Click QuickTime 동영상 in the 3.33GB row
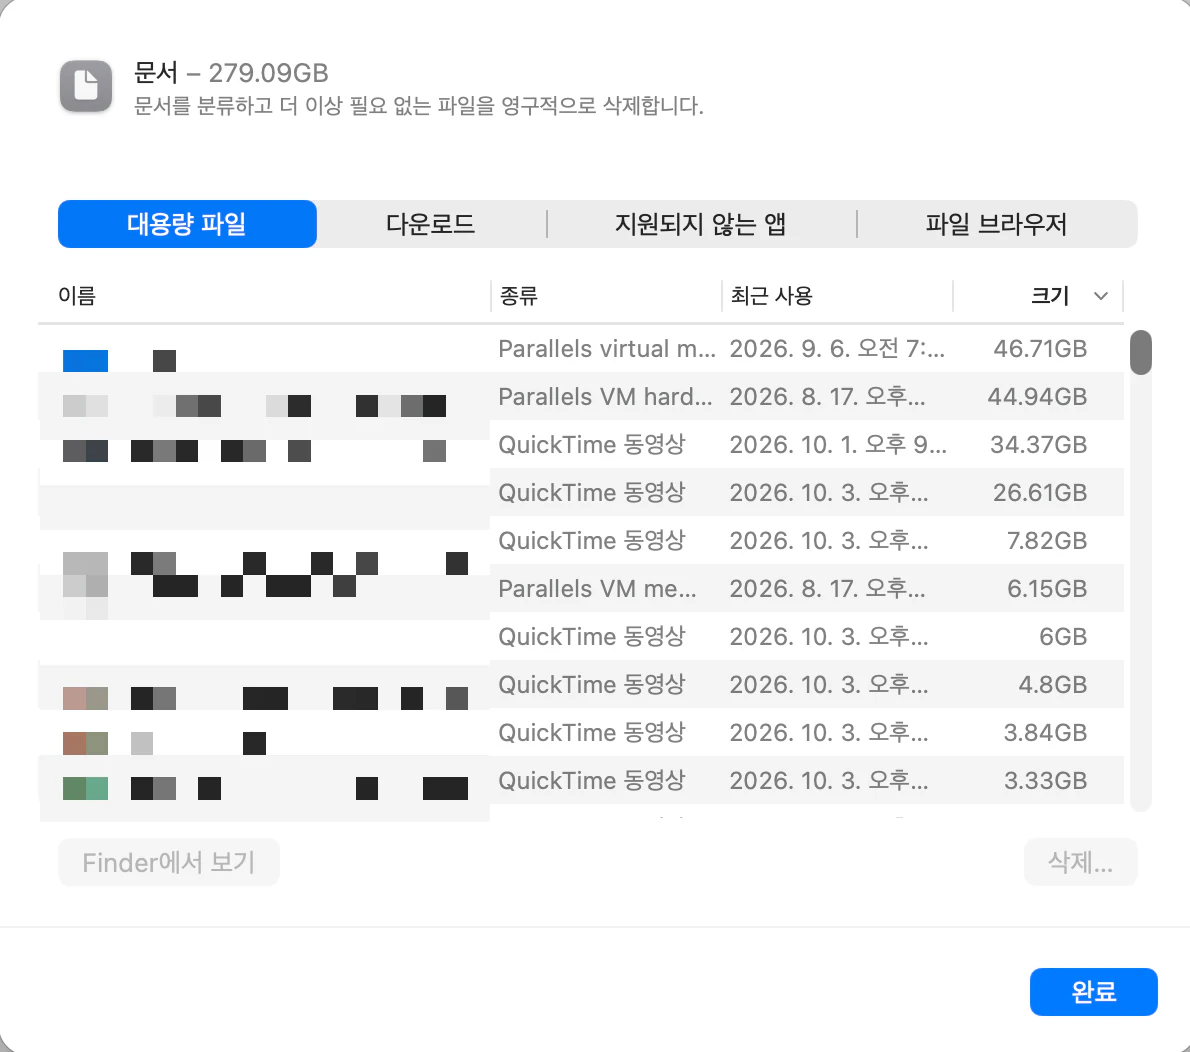1190x1052 pixels. 591,780
